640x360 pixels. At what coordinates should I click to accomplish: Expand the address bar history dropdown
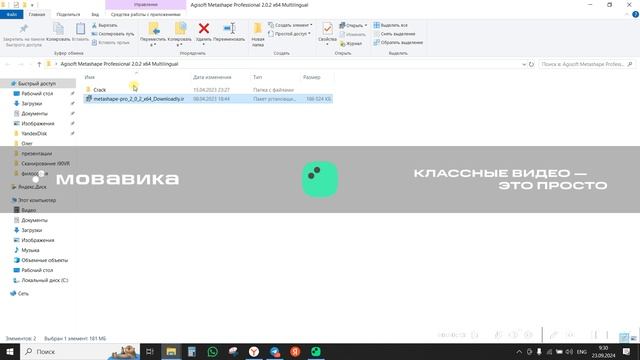click(x=524, y=64)
